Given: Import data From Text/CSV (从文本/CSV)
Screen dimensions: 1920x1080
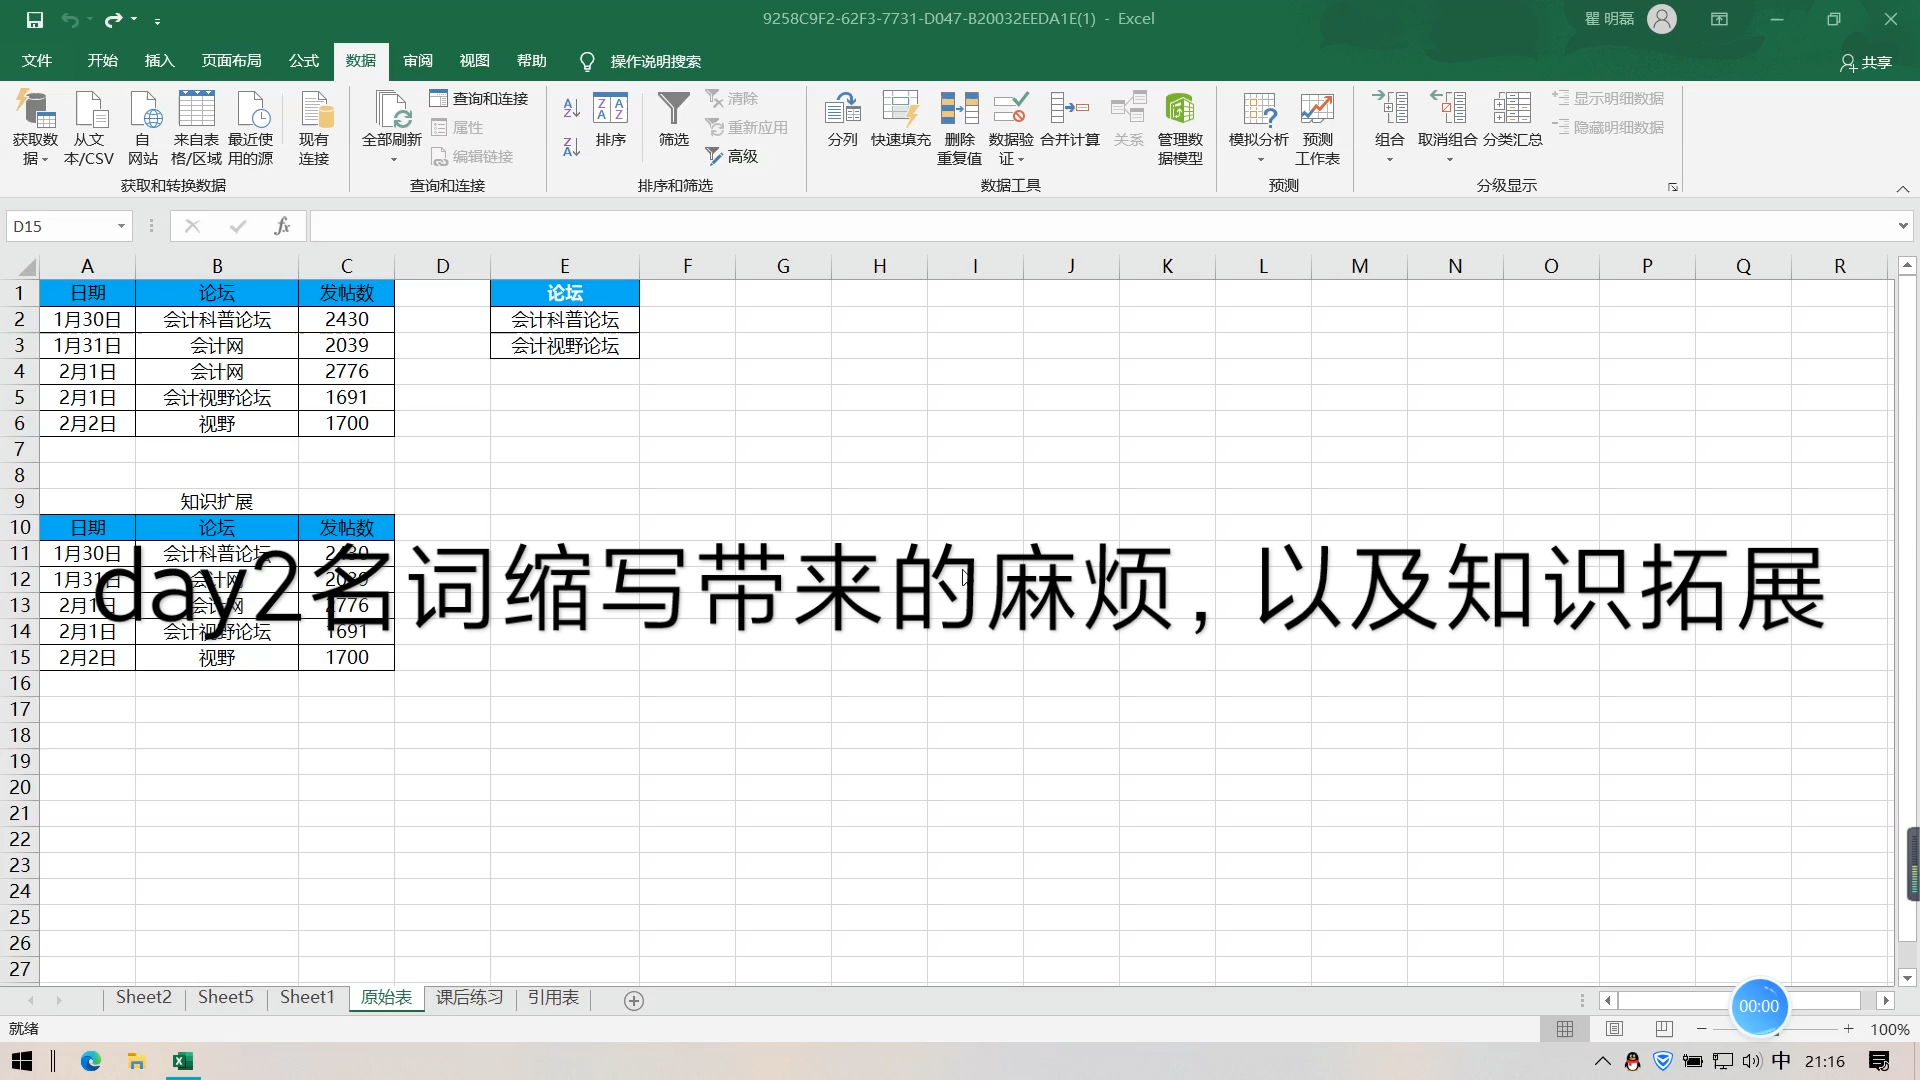Looking at the screenshot, I should pos(89,128).
